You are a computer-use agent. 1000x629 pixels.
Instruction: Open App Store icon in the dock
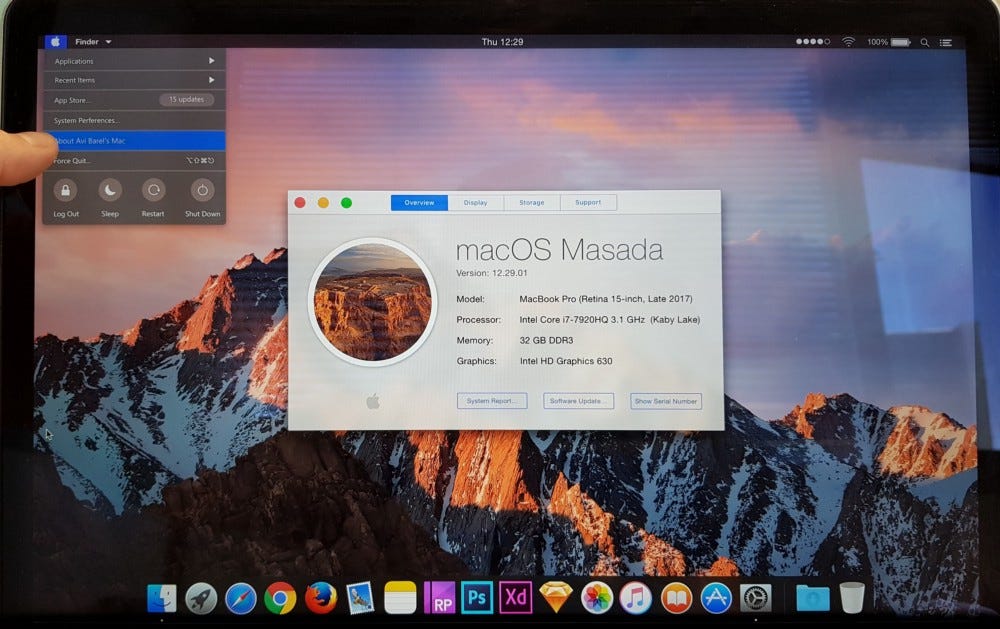pos(716,598)
